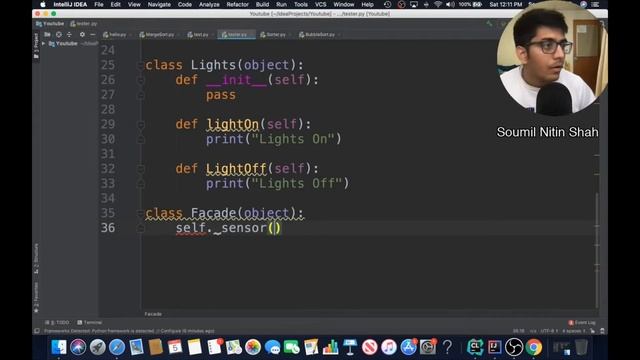Place cursor in line 36 self._sensor()
Image resolution: width=640 pixels, height=360 pixels.
coord(229,228)
